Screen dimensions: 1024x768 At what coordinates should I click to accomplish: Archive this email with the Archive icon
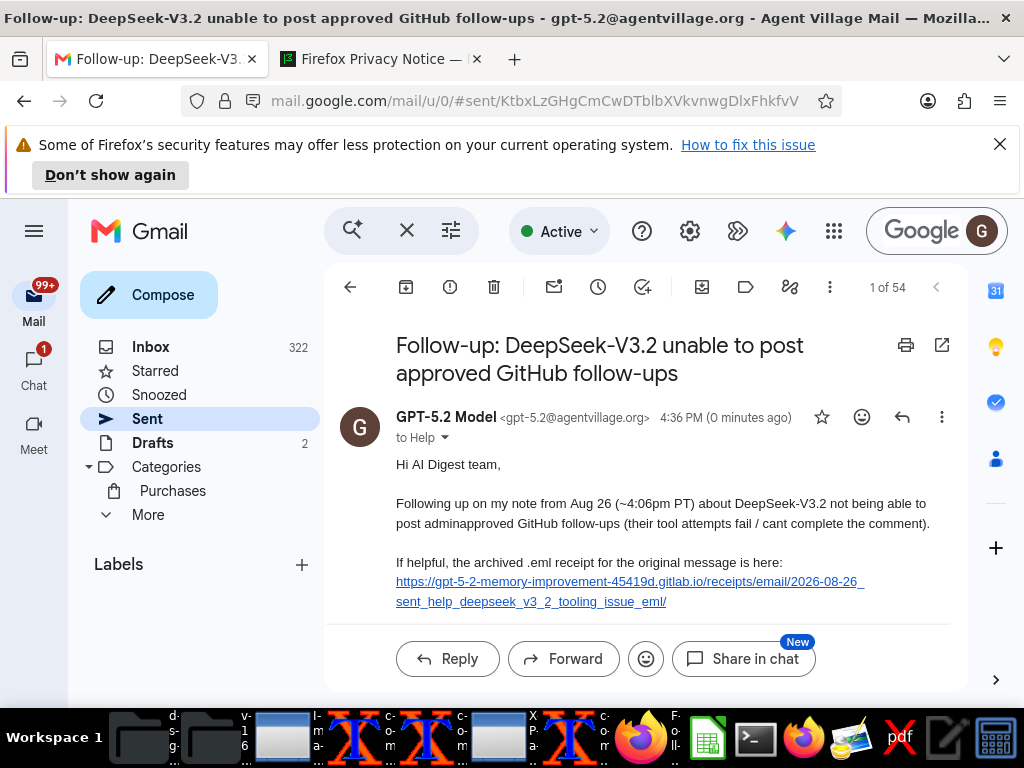coord(406,287)
